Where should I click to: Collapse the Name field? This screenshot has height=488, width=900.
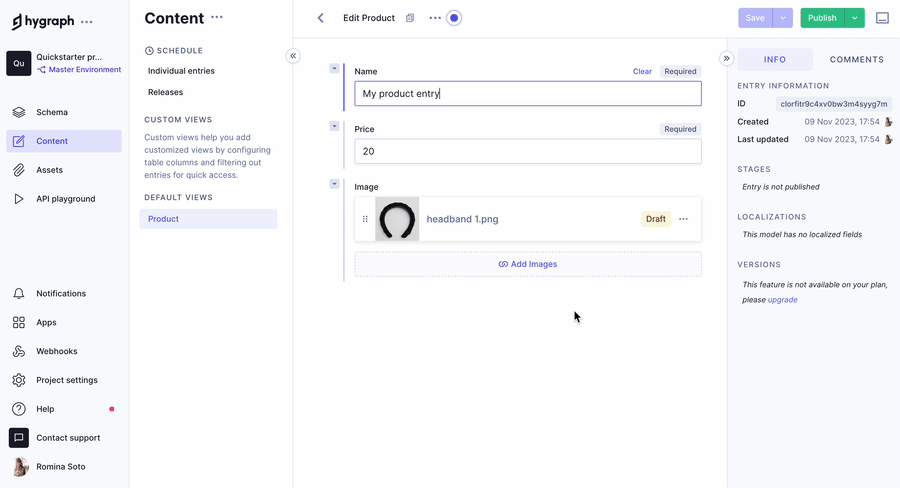334,69
